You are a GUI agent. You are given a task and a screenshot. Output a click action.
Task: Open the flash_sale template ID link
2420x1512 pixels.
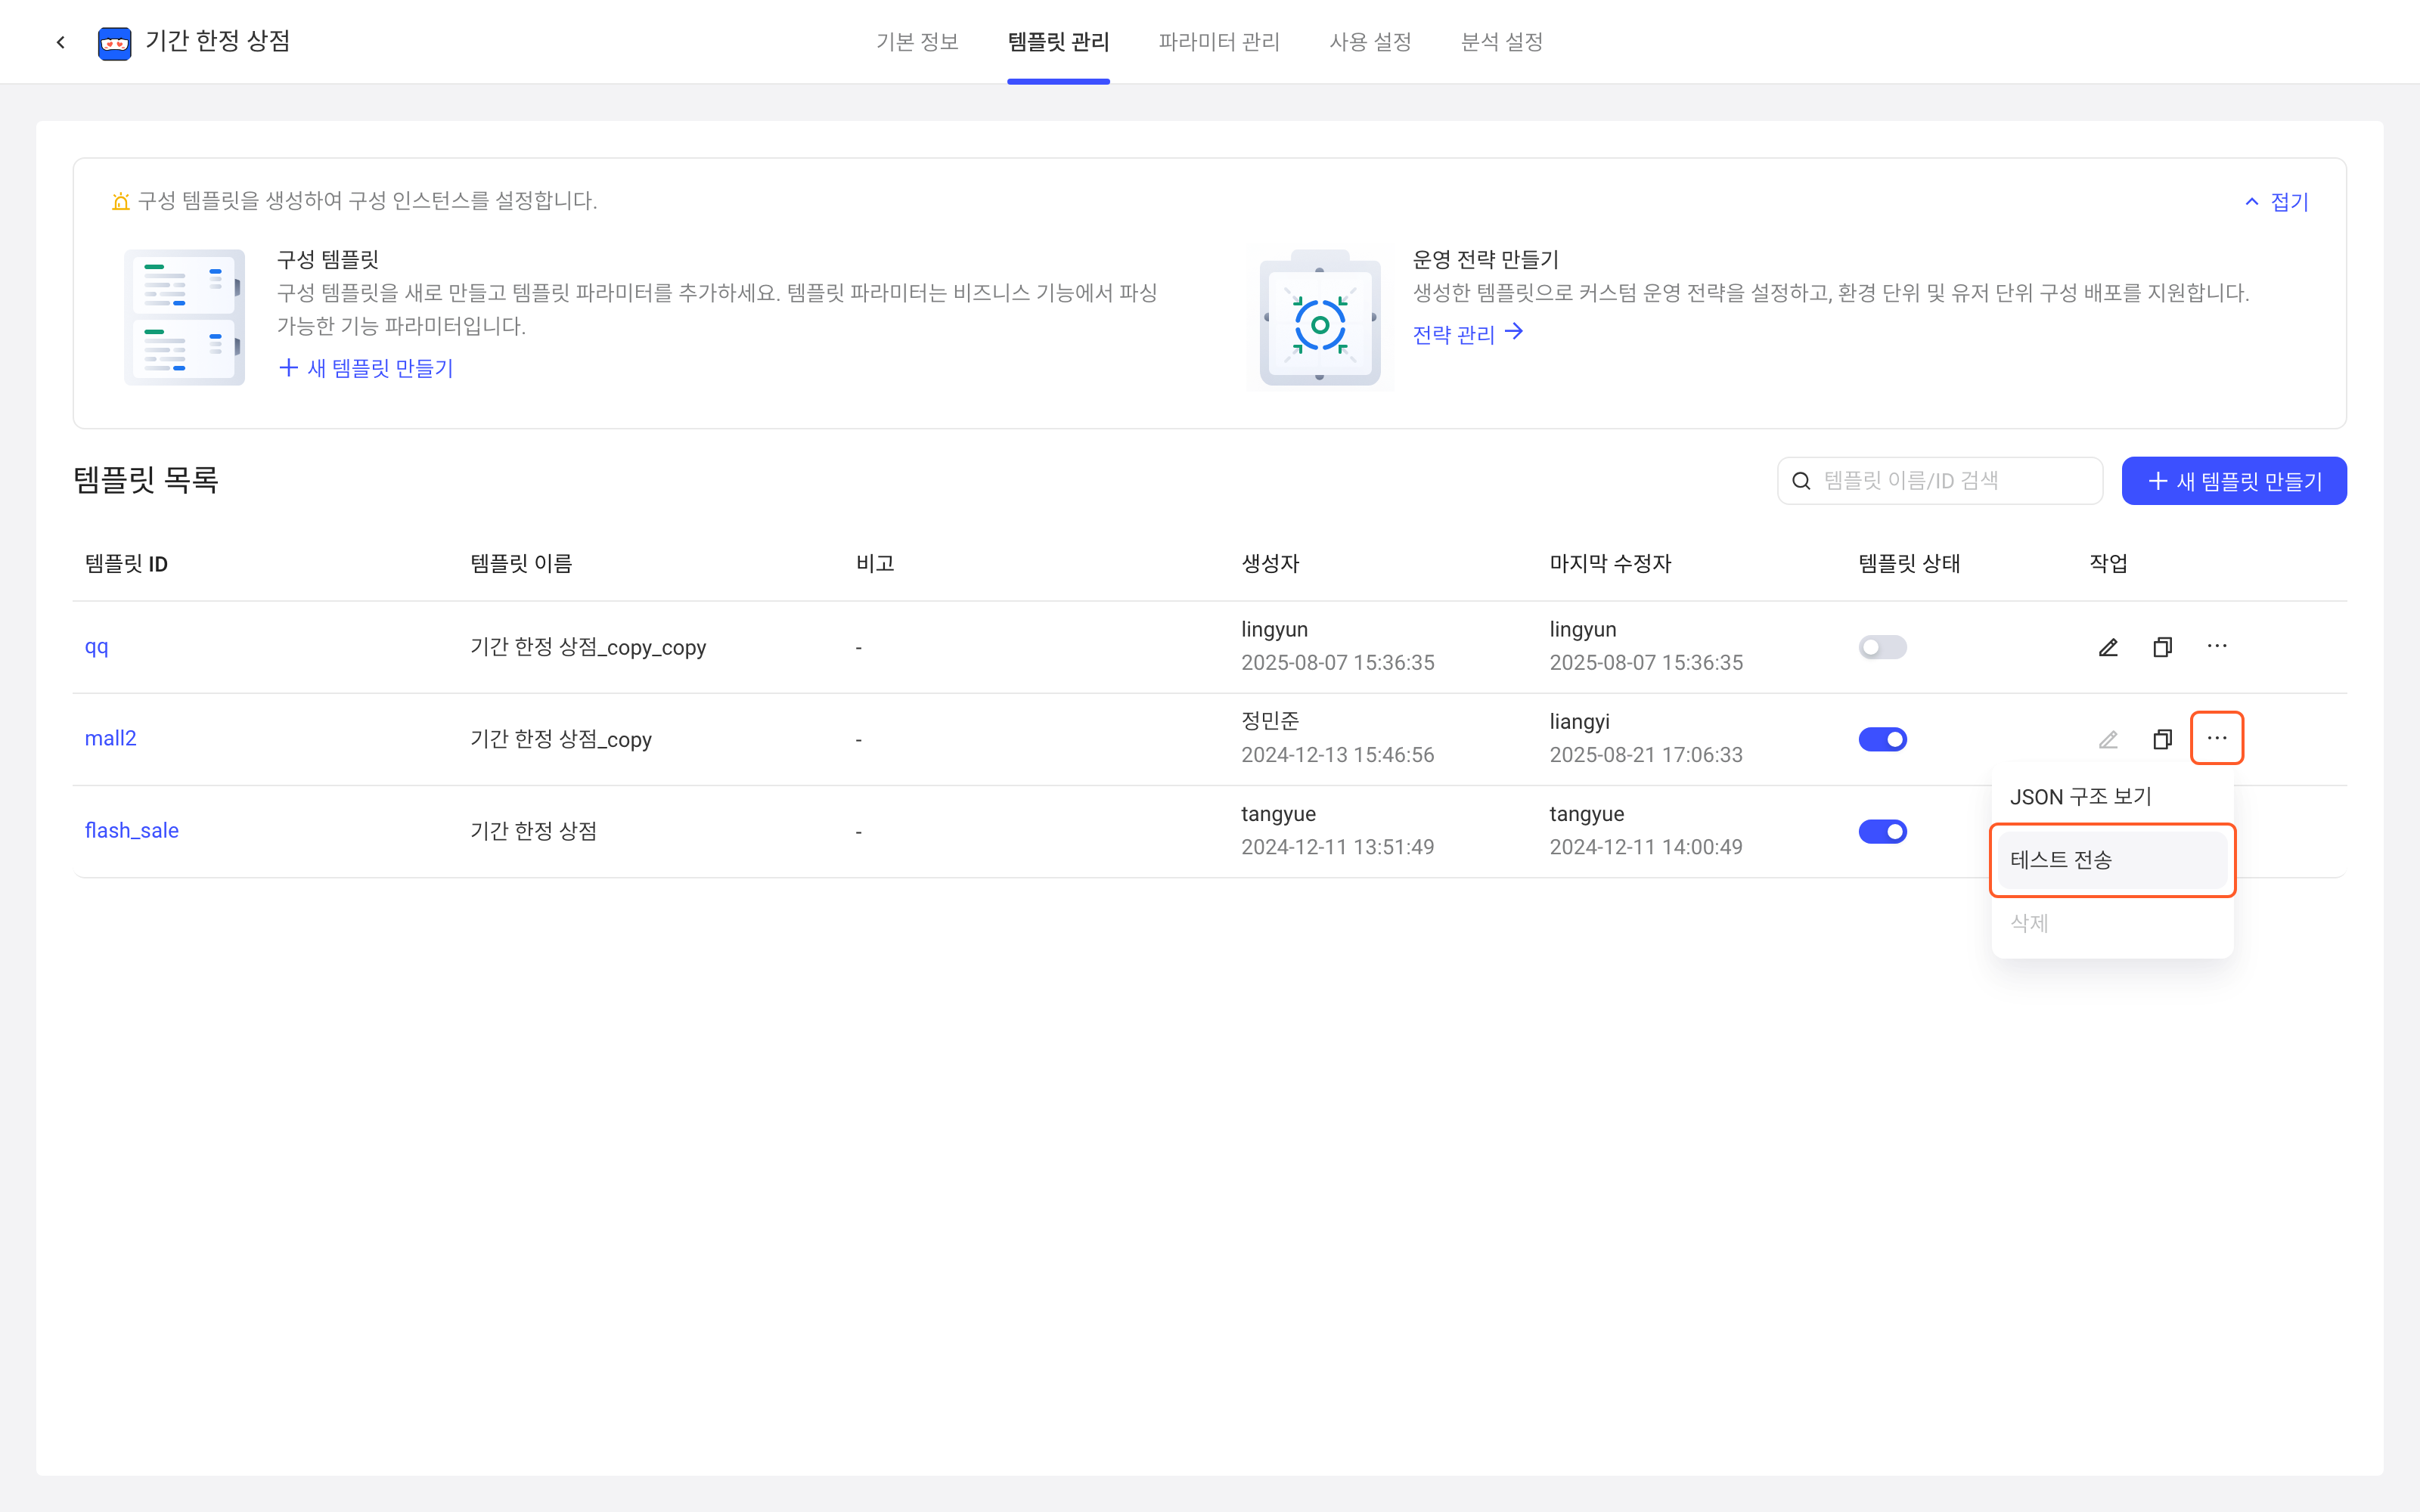[x=131, y=831]
